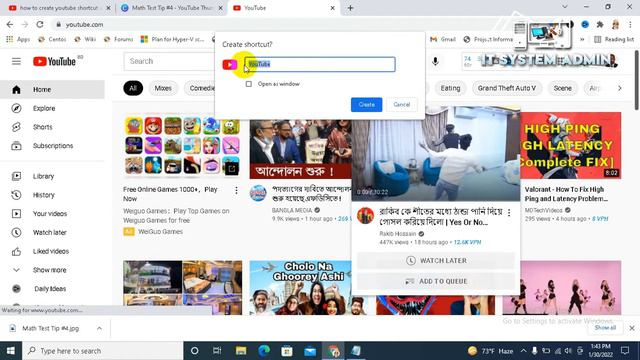
Task: Click the shortcut name text field
Action: point(320,64)
